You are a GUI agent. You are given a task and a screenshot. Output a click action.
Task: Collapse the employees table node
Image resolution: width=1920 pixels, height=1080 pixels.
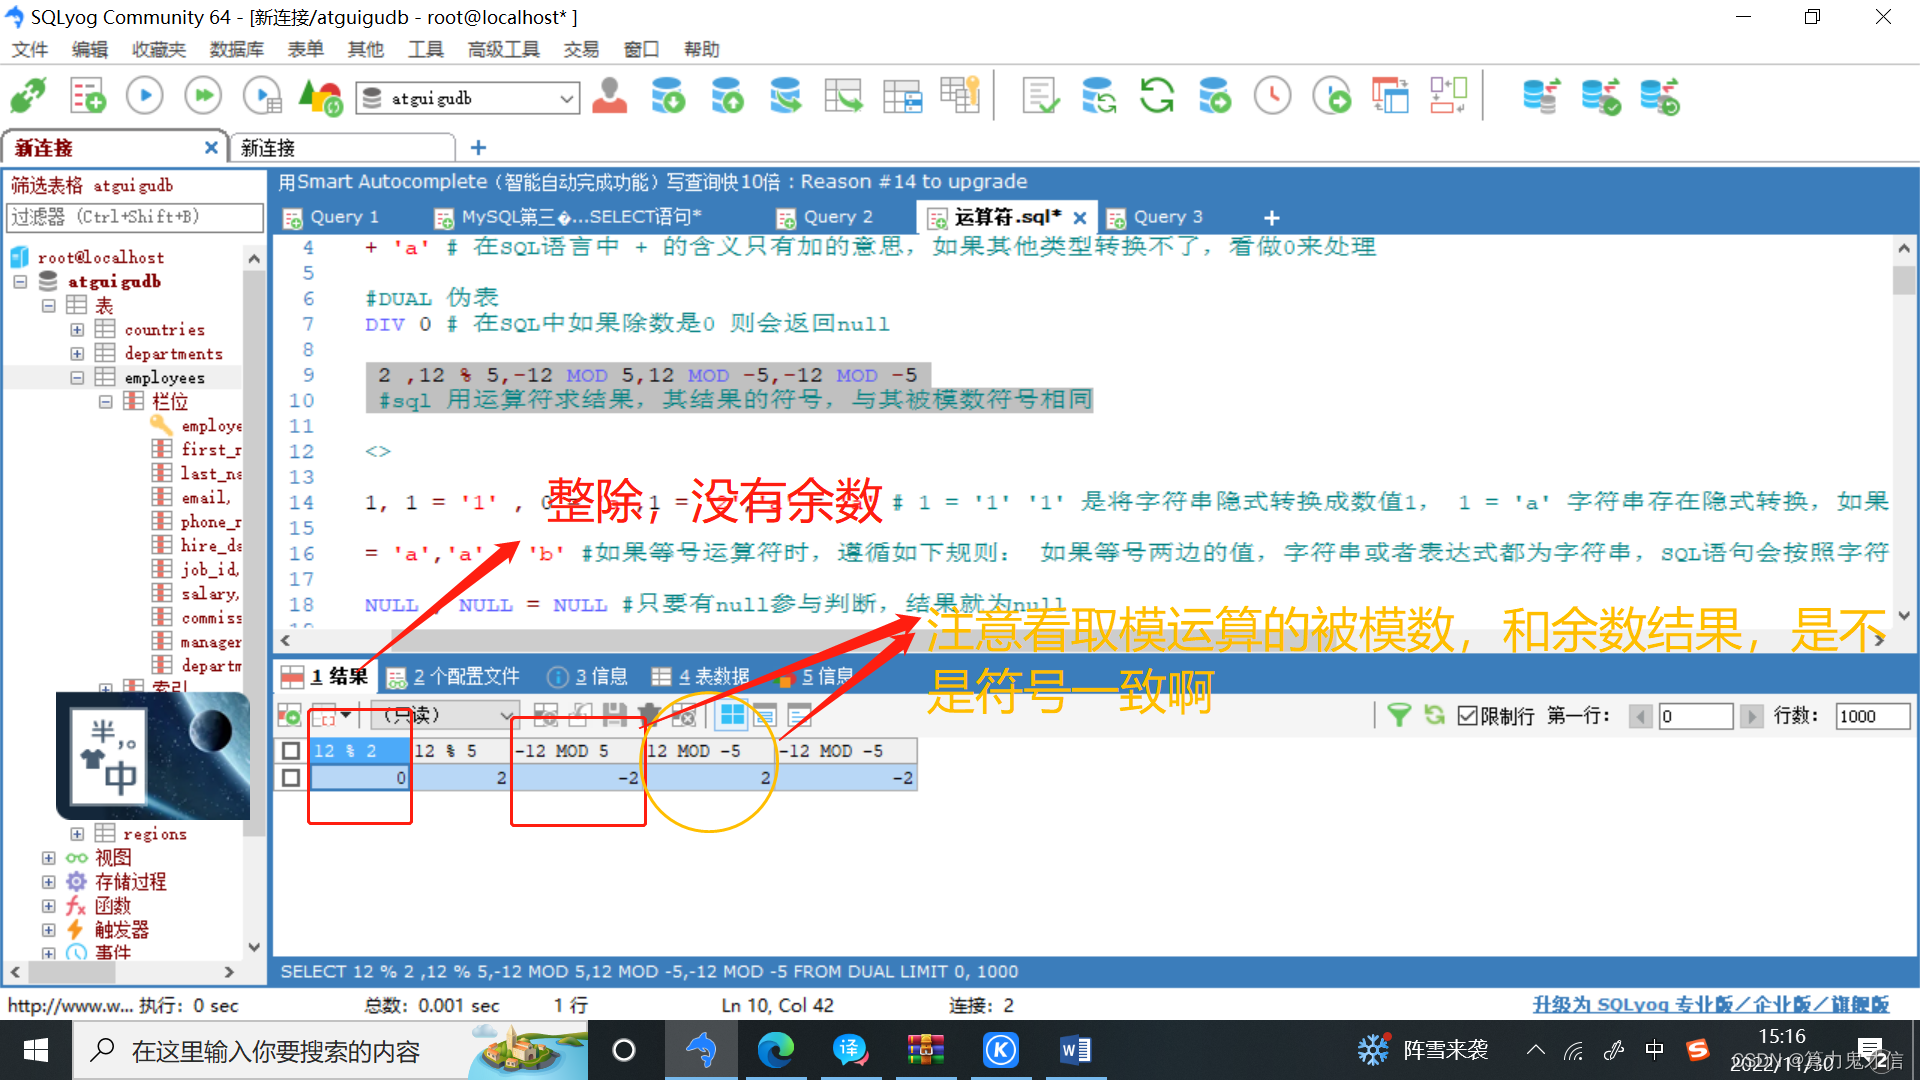click(x=77, y=377)
